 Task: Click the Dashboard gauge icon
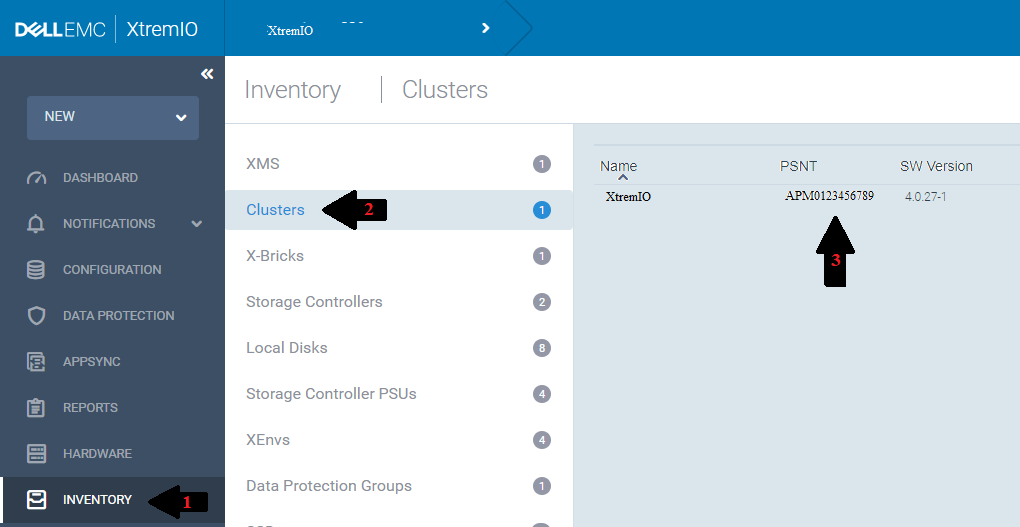click(x=37, y=178)
